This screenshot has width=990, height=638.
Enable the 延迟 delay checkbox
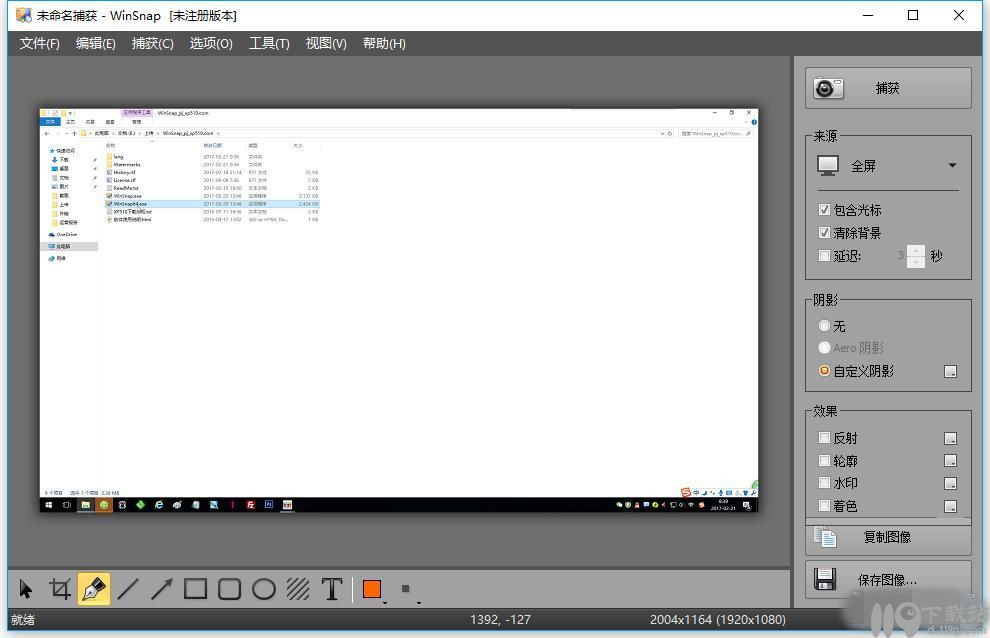click(824, 256)
